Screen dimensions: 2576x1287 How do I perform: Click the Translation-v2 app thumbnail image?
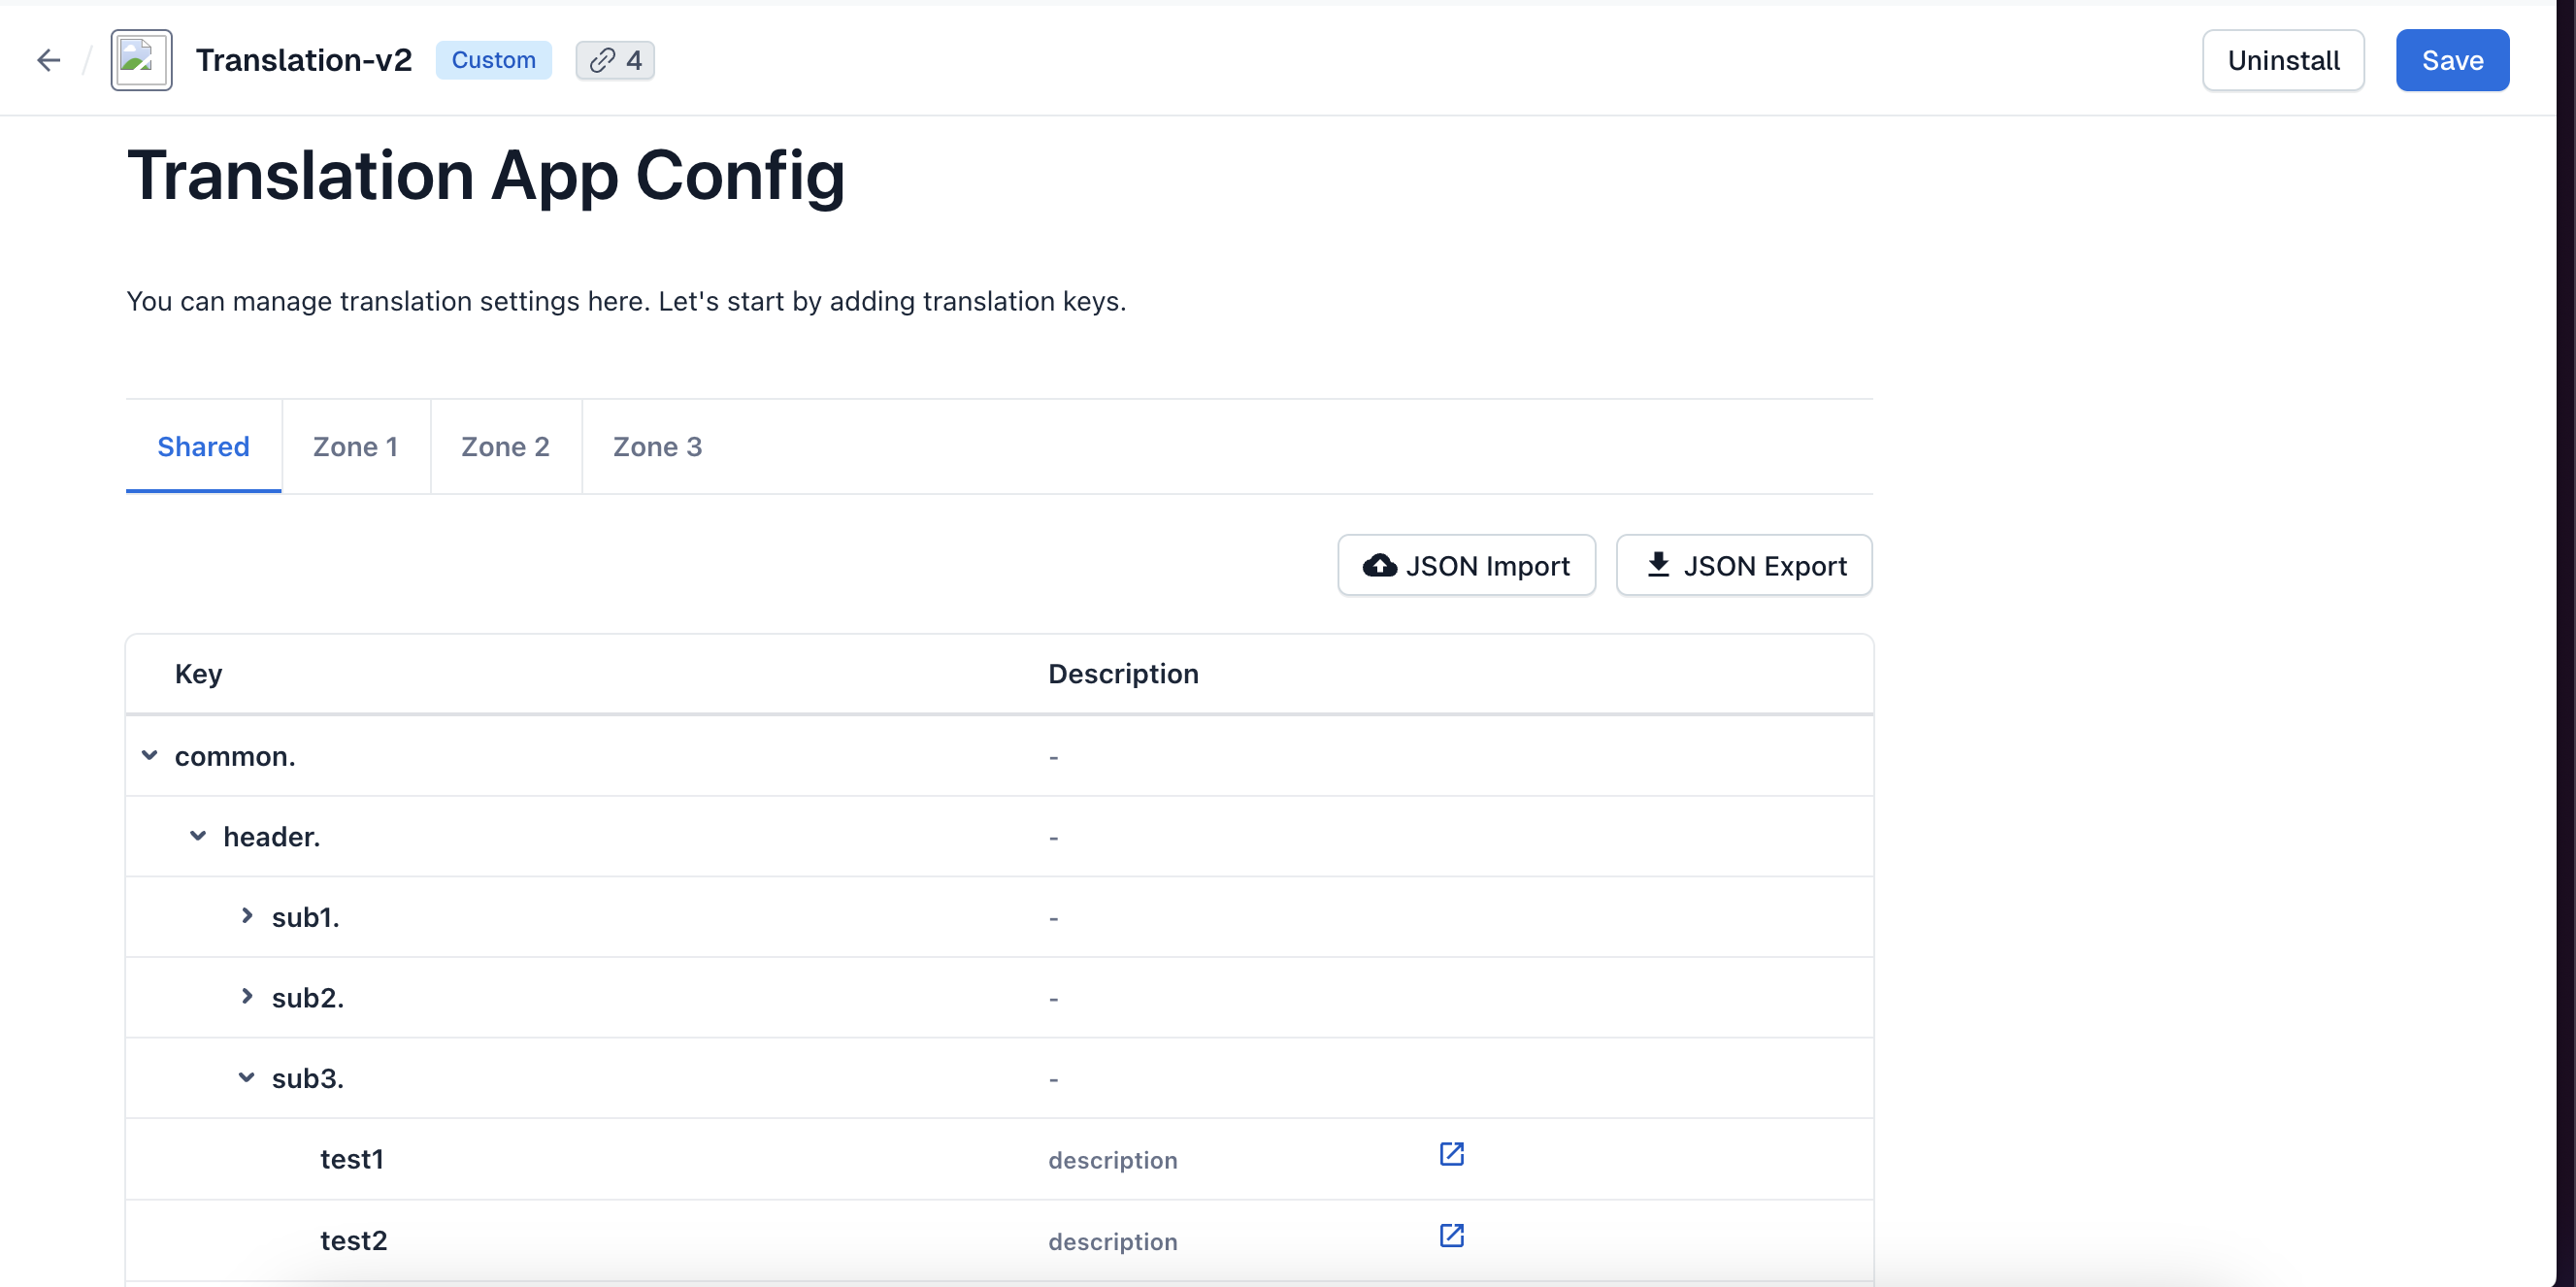(141, 61)
